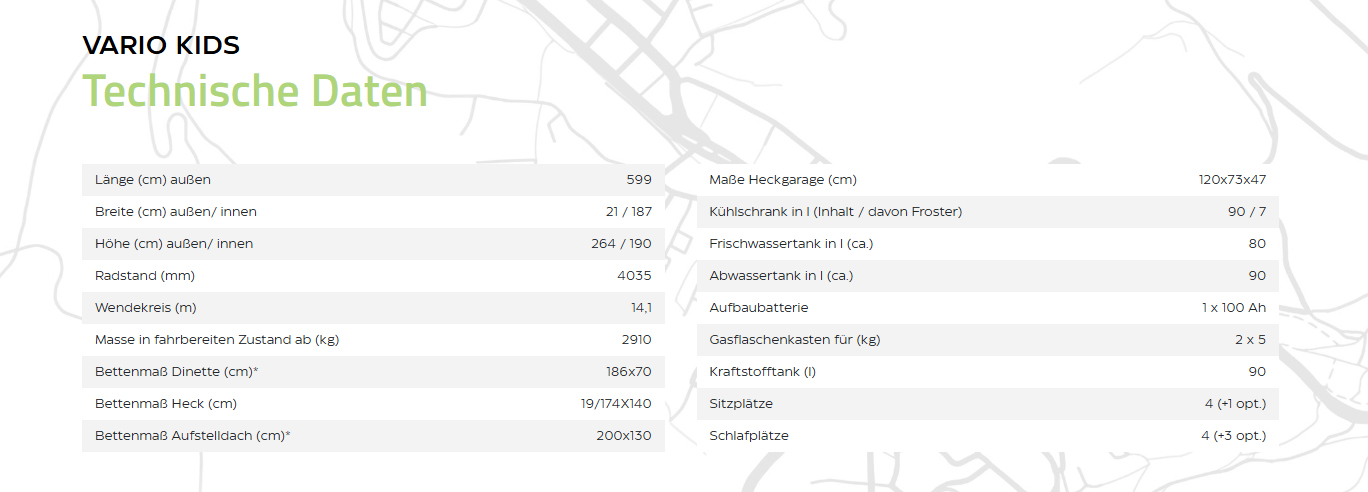Click the Radstand value 4035

pyautogui.click(x=634, y=276)
